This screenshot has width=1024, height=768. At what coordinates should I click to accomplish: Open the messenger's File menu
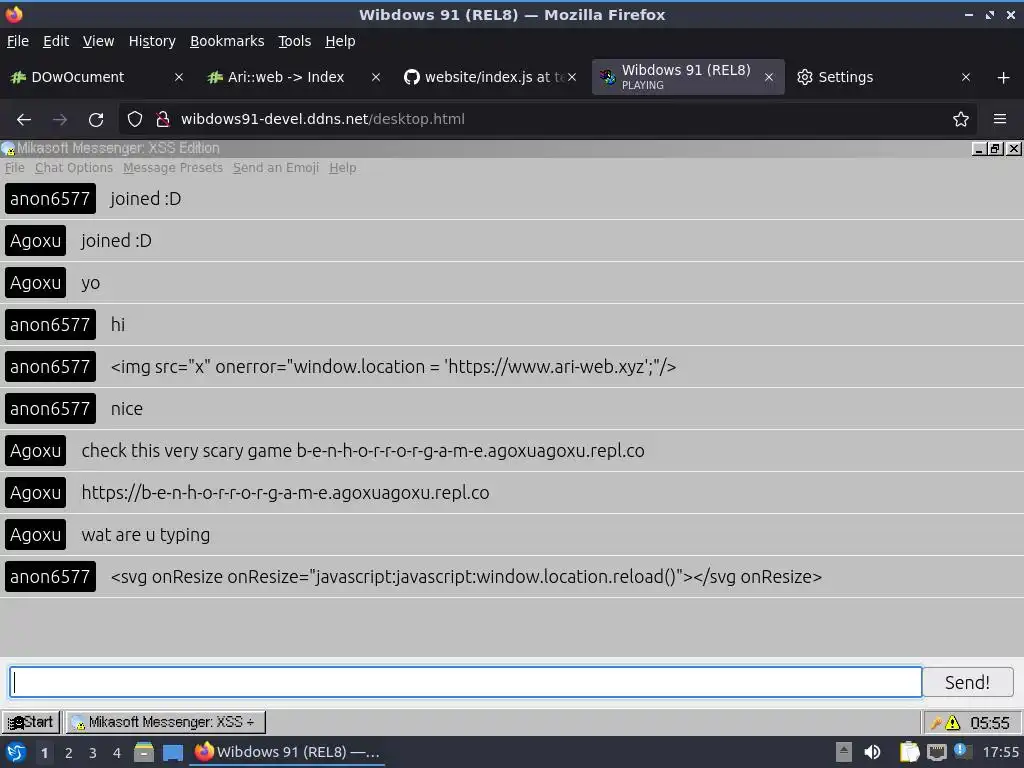pos(14,168)
